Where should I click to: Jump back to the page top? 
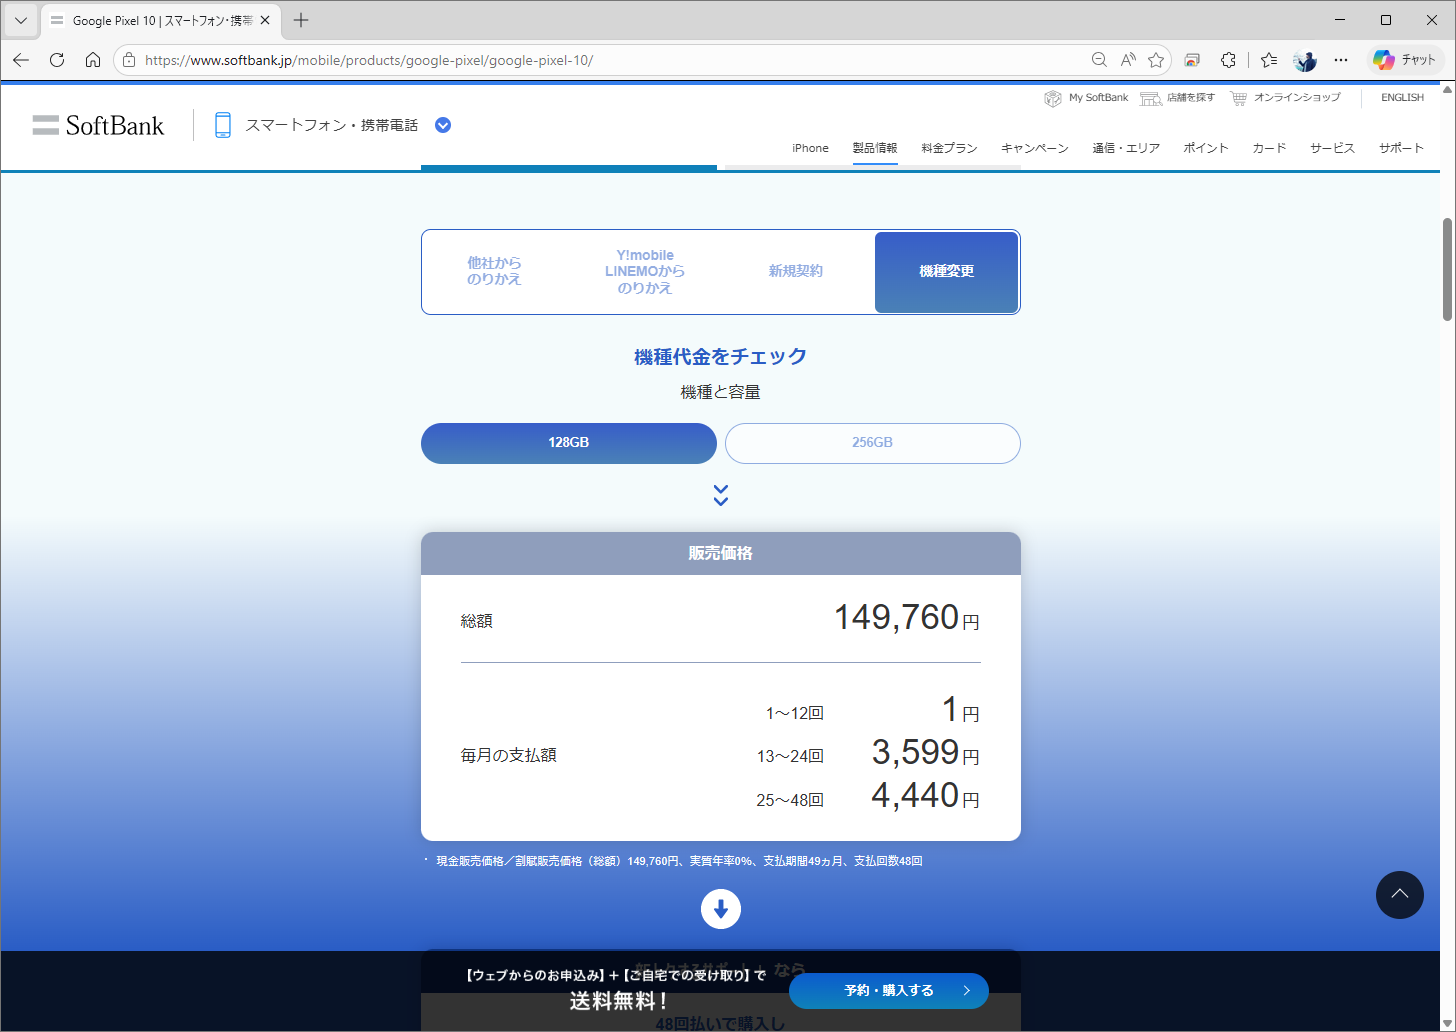pyautogui.click(x=1400, y=895)
